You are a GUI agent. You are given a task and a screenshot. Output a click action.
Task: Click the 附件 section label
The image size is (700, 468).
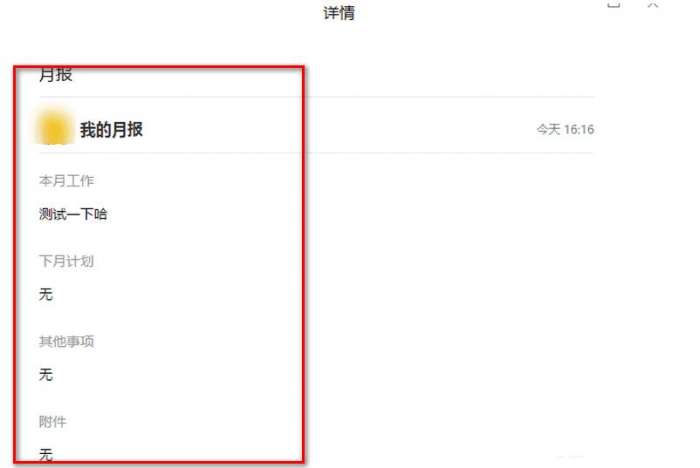click(53, 421)
